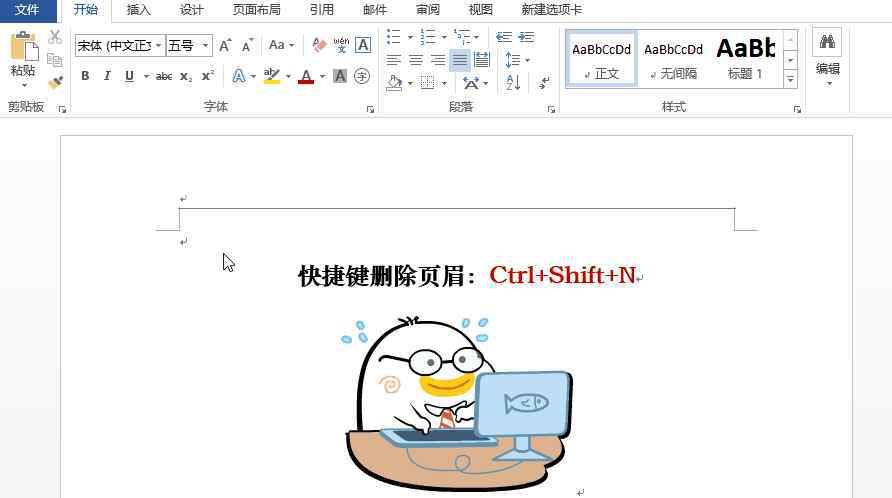Open the font name dropdown

158,45
